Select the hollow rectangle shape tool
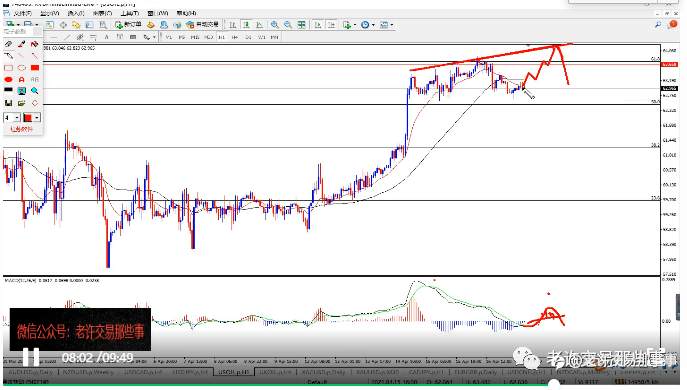Viewport: 687px width, 390px height. coord(8,67)
